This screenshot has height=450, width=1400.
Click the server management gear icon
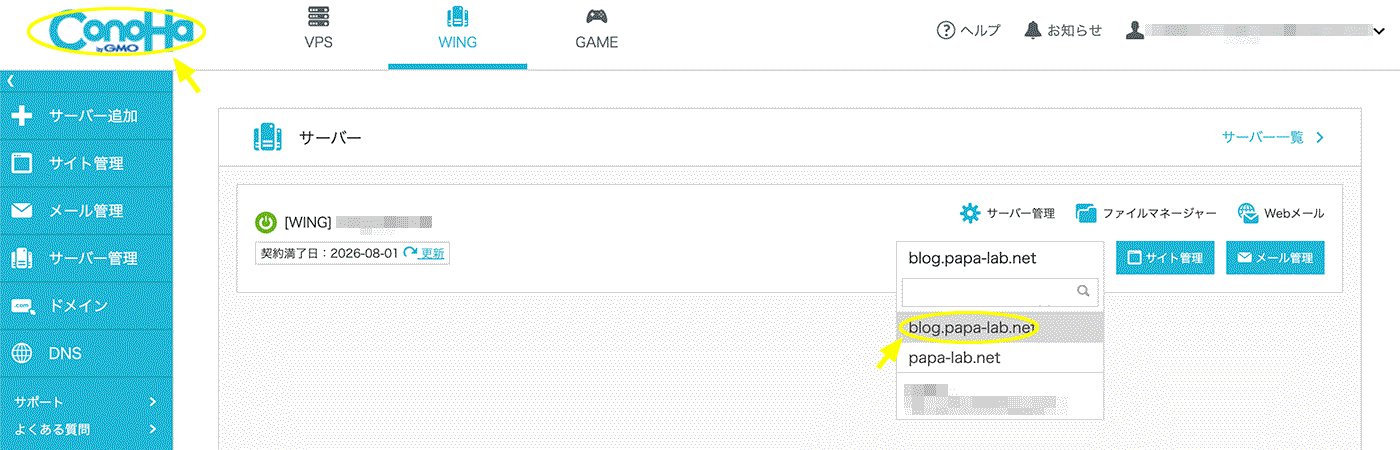969,213
